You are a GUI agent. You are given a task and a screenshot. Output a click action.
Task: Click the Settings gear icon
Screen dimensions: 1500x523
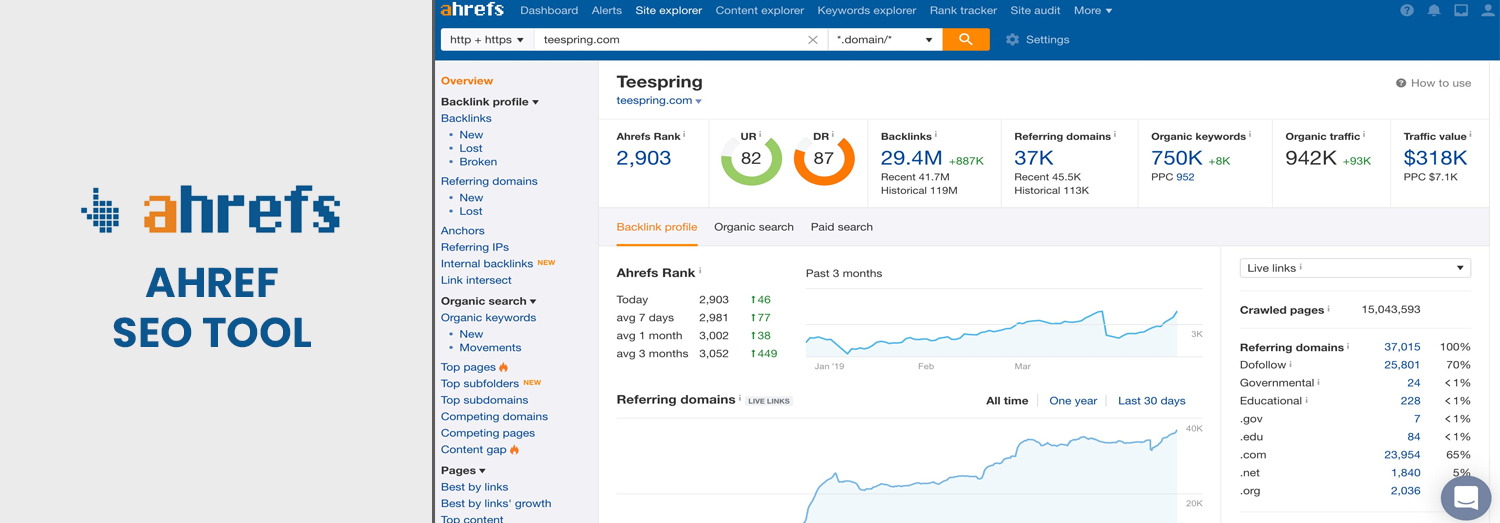[1012, 40]
